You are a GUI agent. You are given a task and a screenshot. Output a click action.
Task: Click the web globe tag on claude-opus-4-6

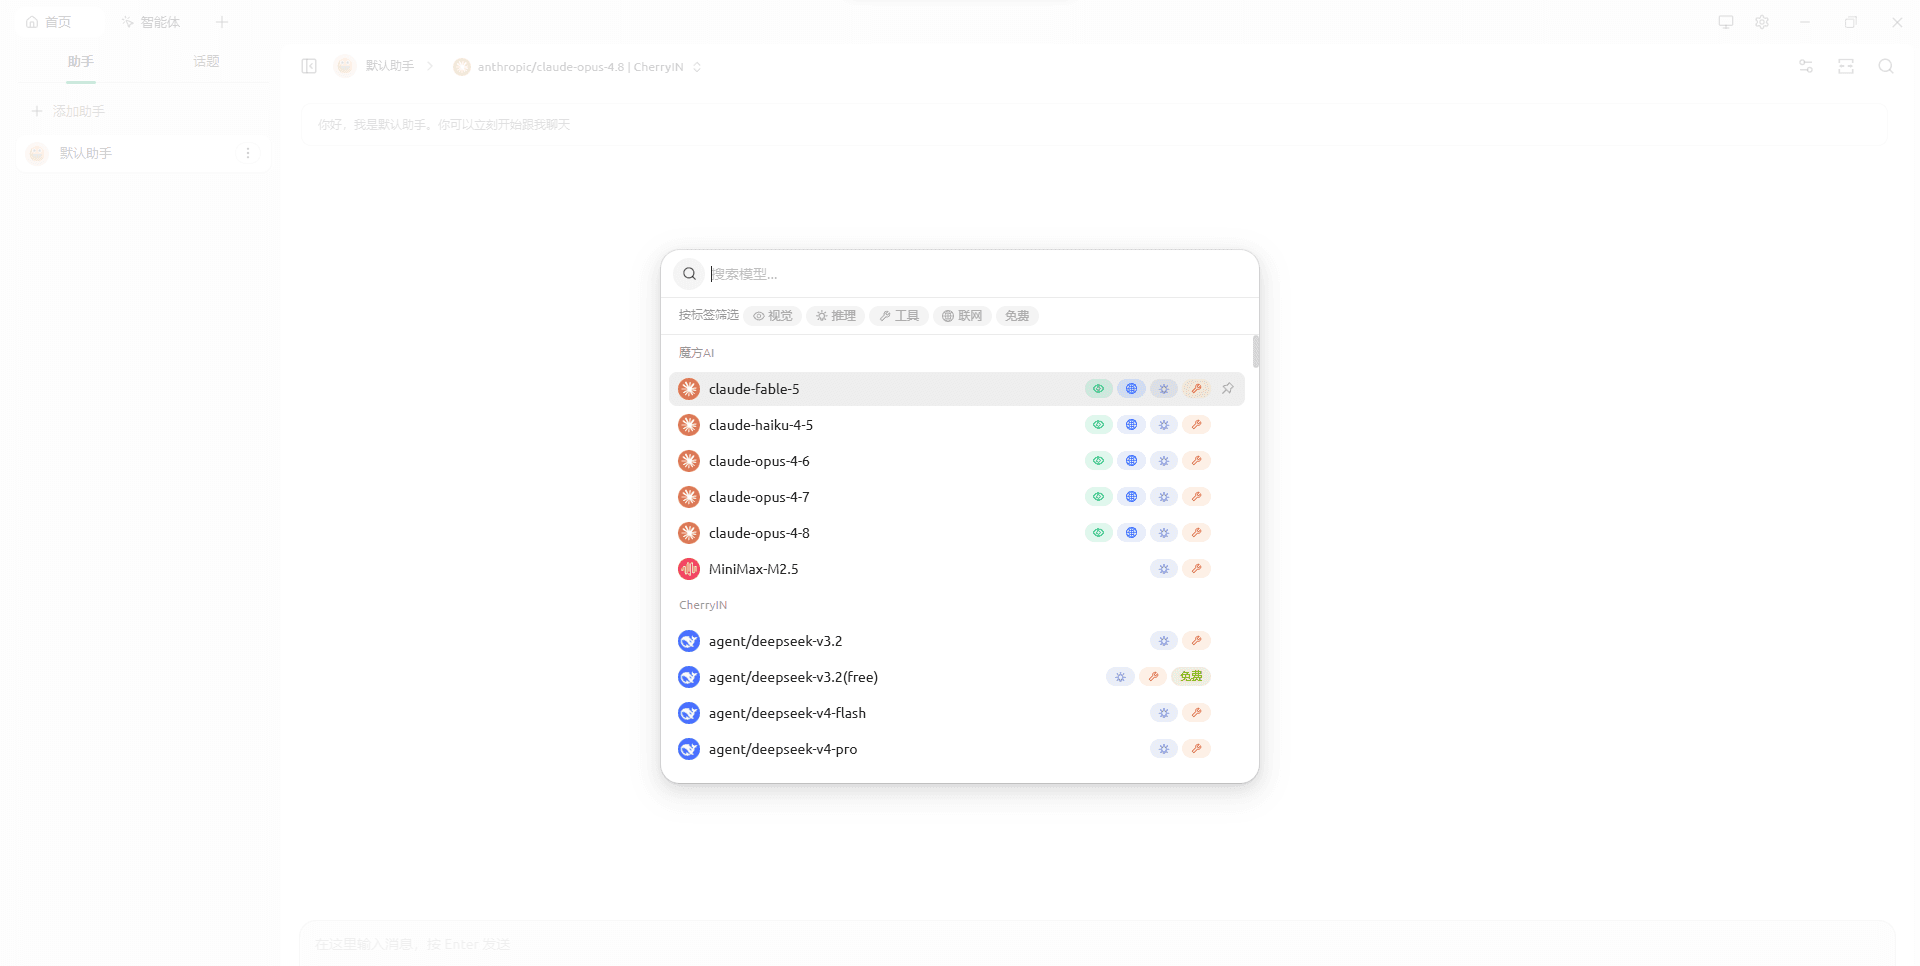(1131, 461)
